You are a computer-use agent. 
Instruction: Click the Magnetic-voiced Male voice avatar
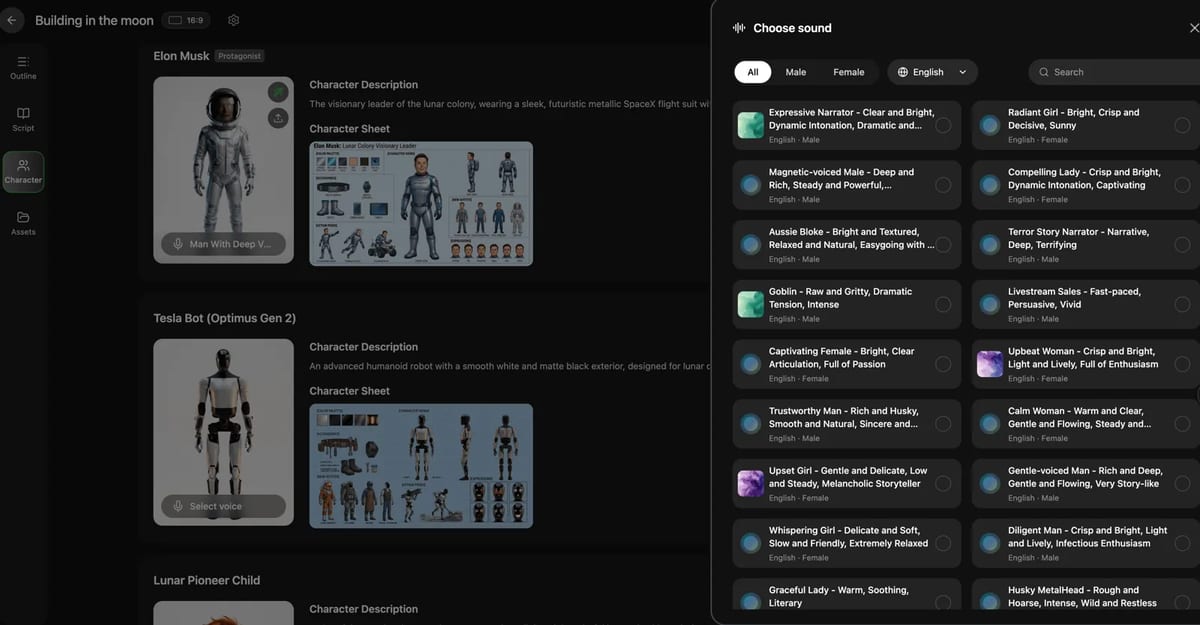point(751,185)
